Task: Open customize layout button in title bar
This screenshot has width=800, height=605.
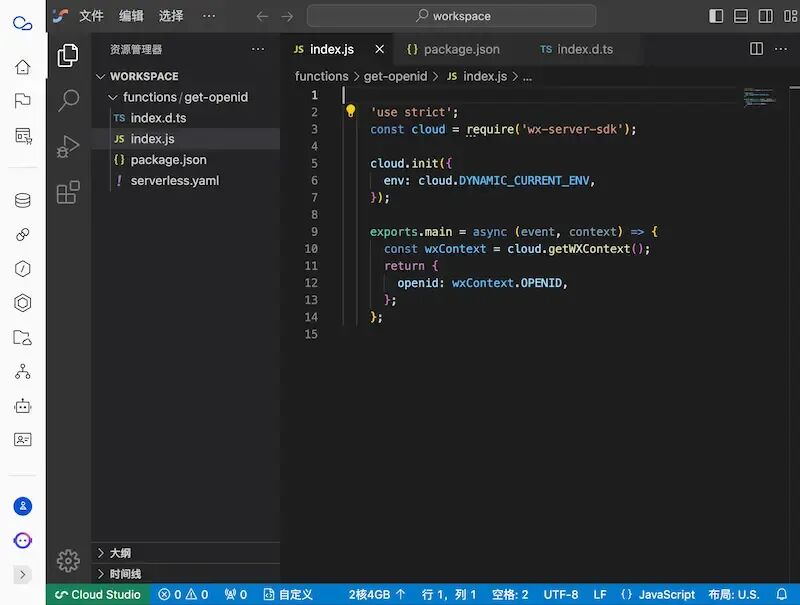Action: pyautogui.click(x=790, y=16)
